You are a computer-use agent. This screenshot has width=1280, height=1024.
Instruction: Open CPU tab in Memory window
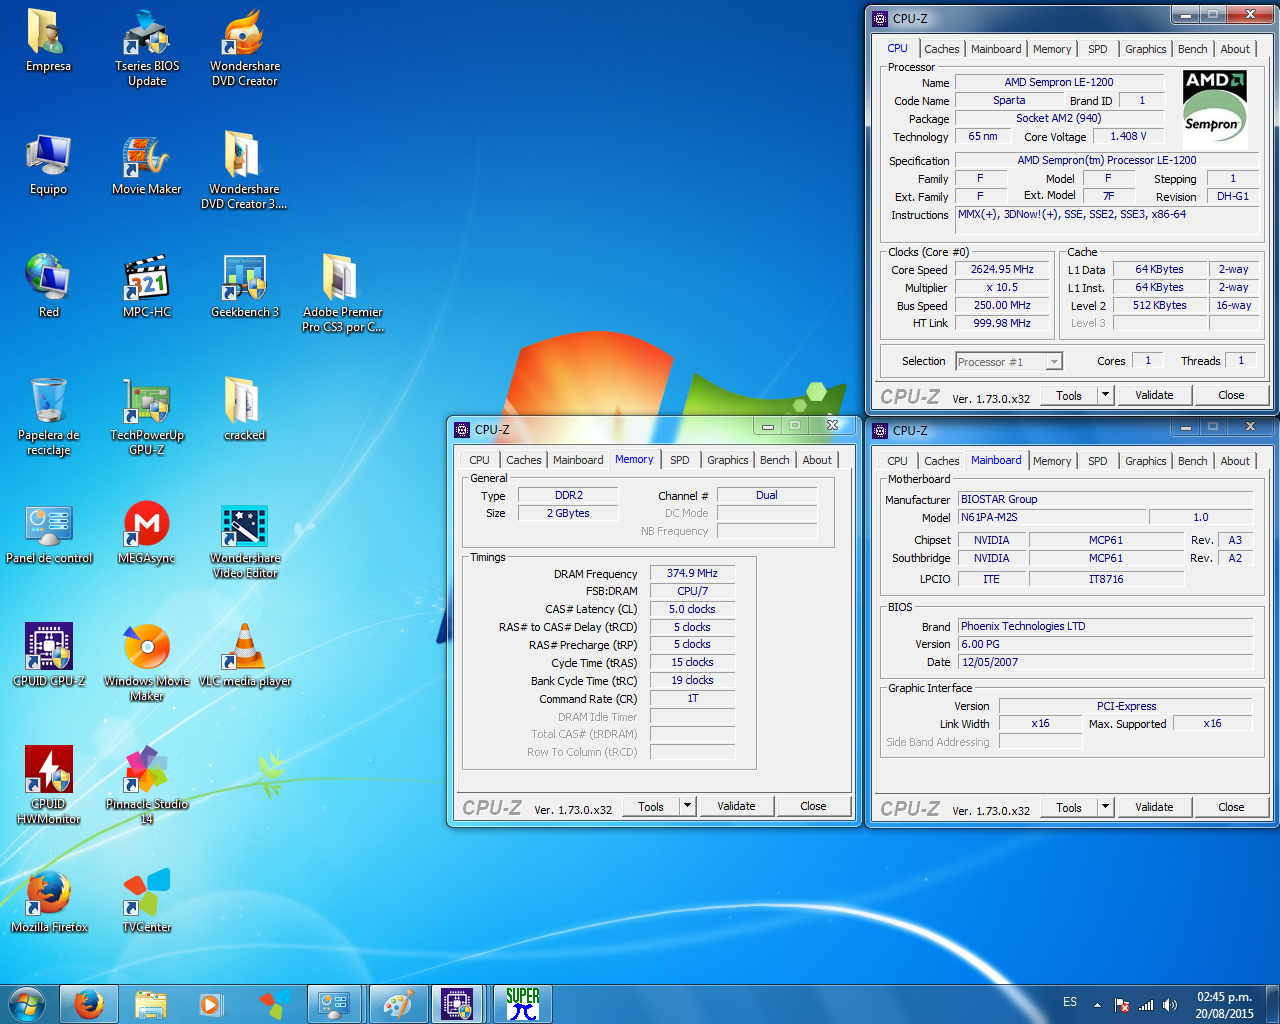(480, 460)
